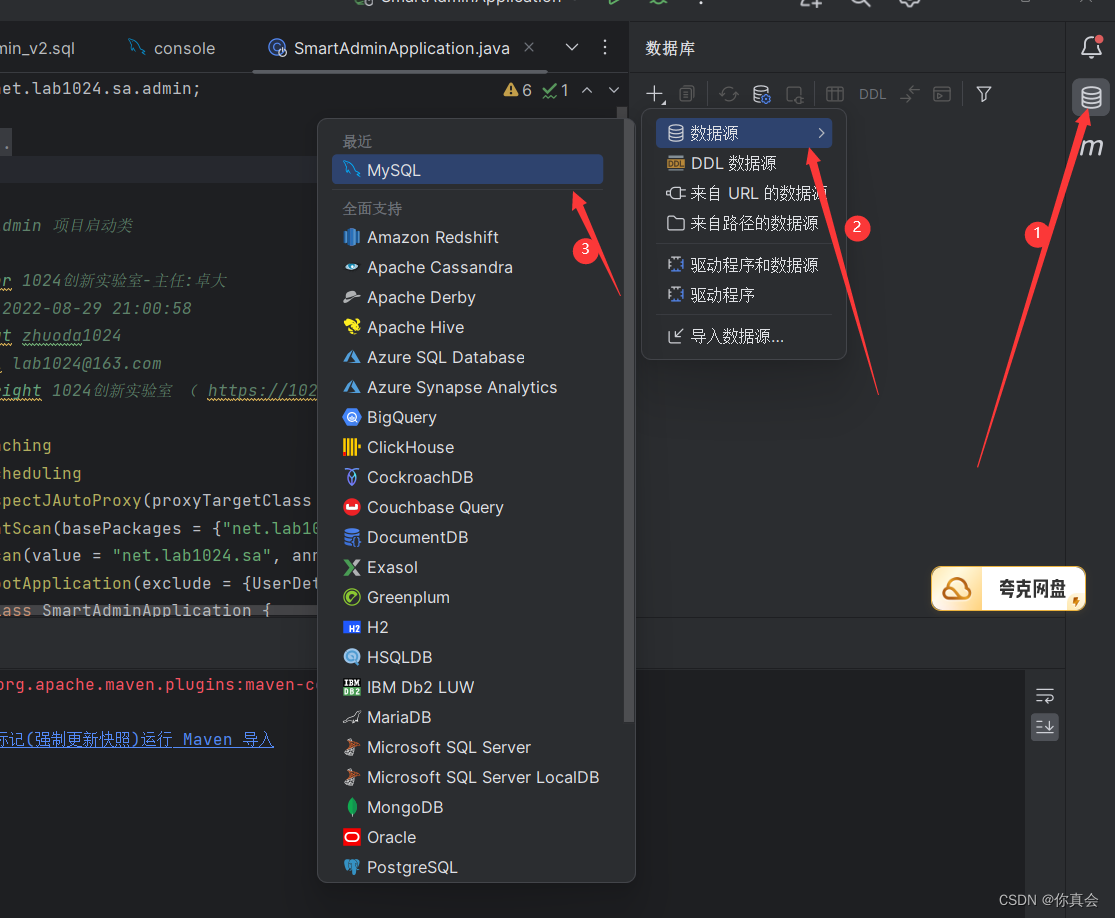Click the warnings count indicator
This screenshot has height=918, width=1115.
point(518,90)
